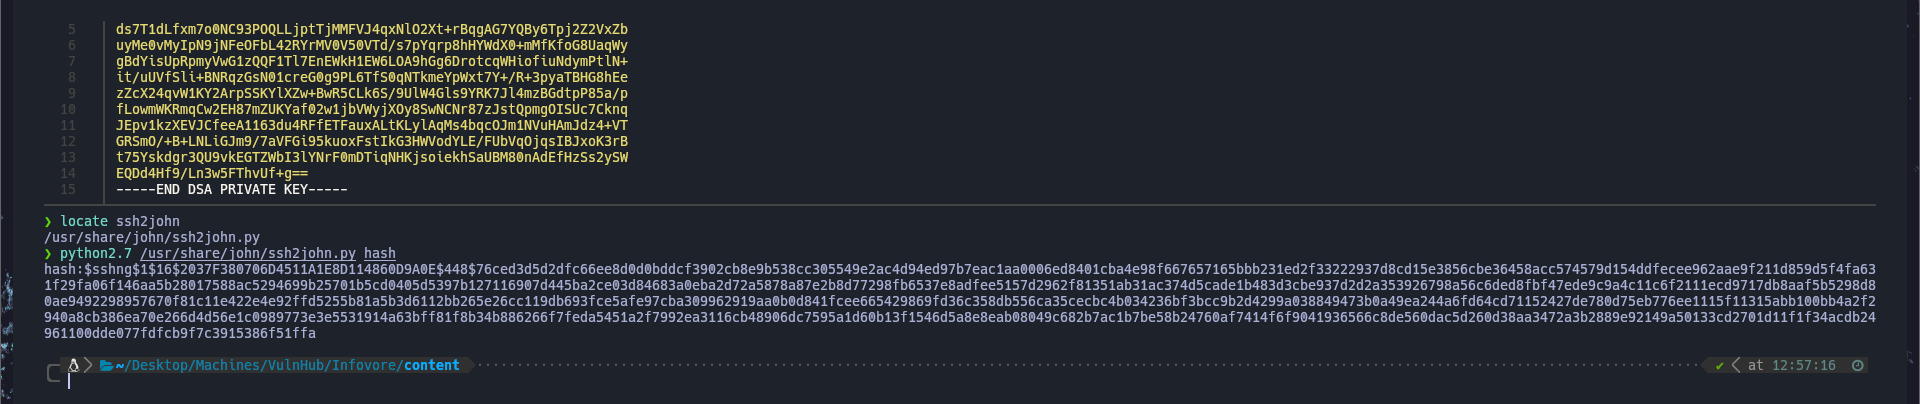Click the 12:57:16 timestamp
Viewport: 1920px width, 404px height.
[x=1804, y=366]
